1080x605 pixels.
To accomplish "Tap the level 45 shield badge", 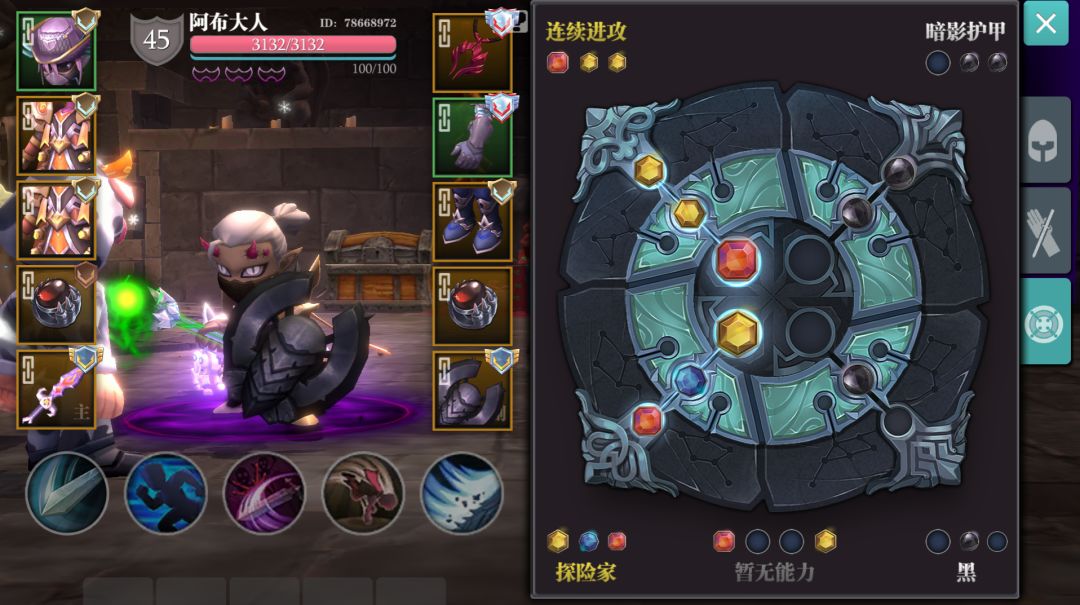I will pyautogui.click(x=156, y=39).
